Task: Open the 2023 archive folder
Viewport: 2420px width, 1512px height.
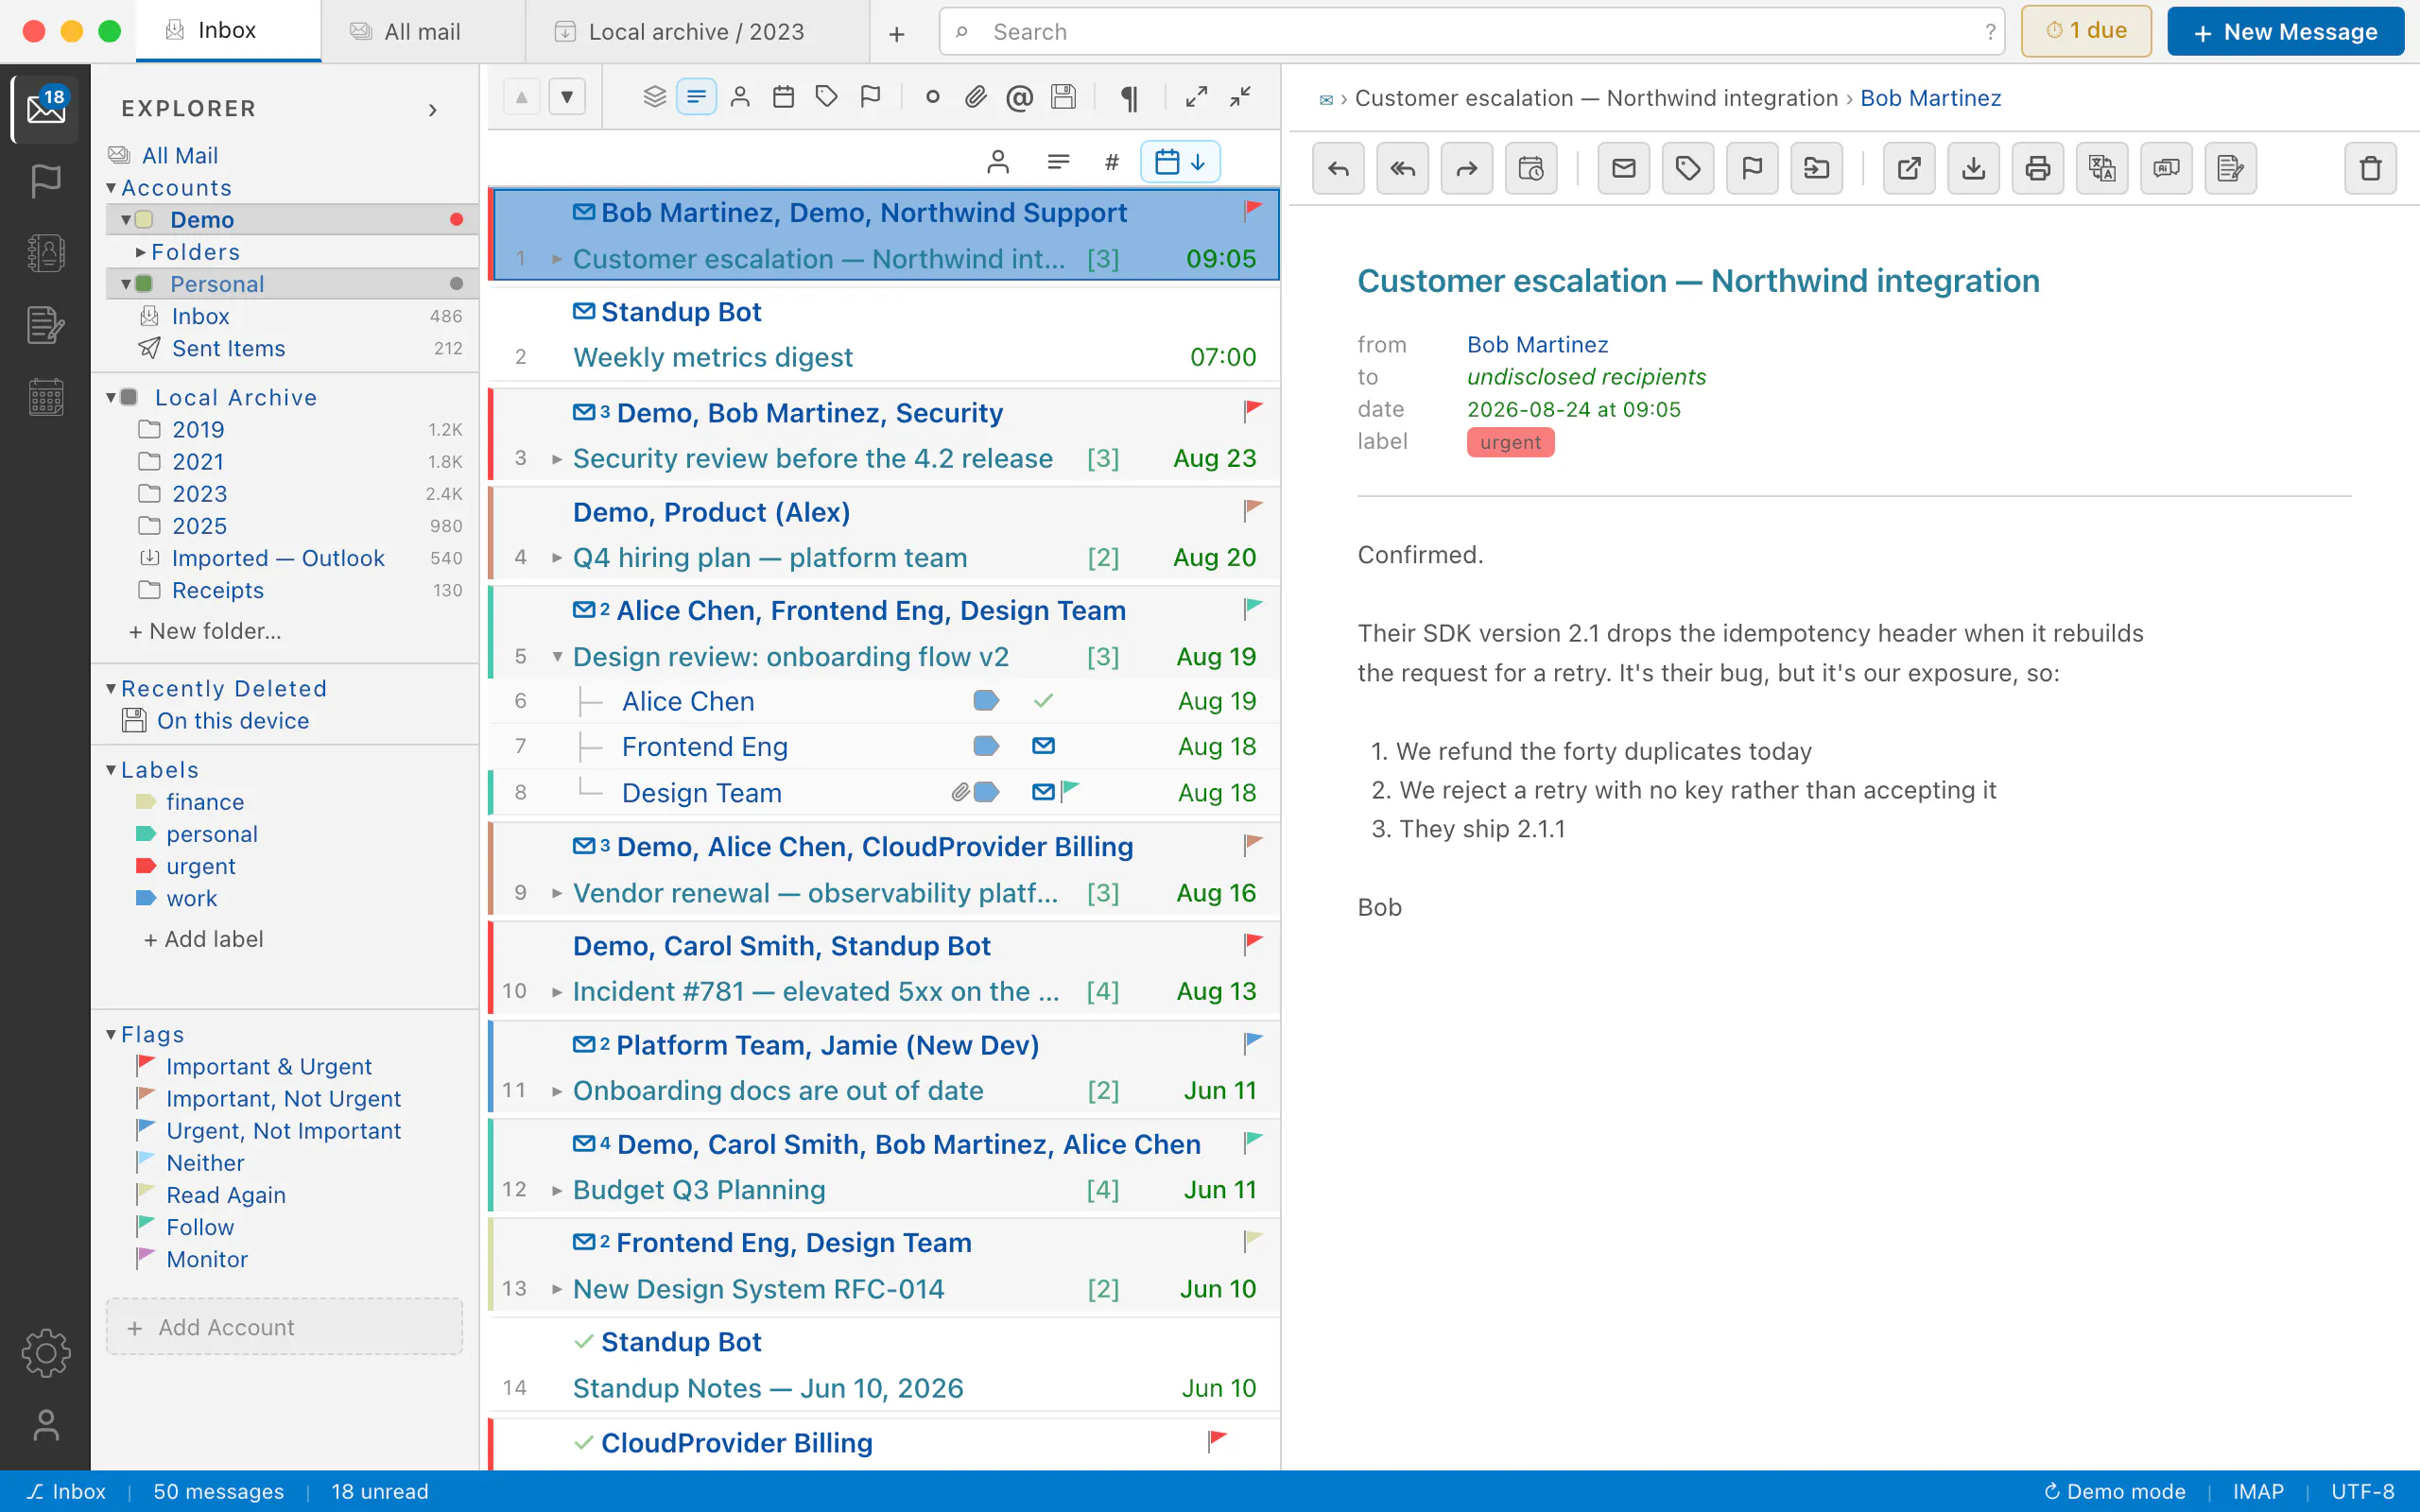Action: click(x=199, y=493)
